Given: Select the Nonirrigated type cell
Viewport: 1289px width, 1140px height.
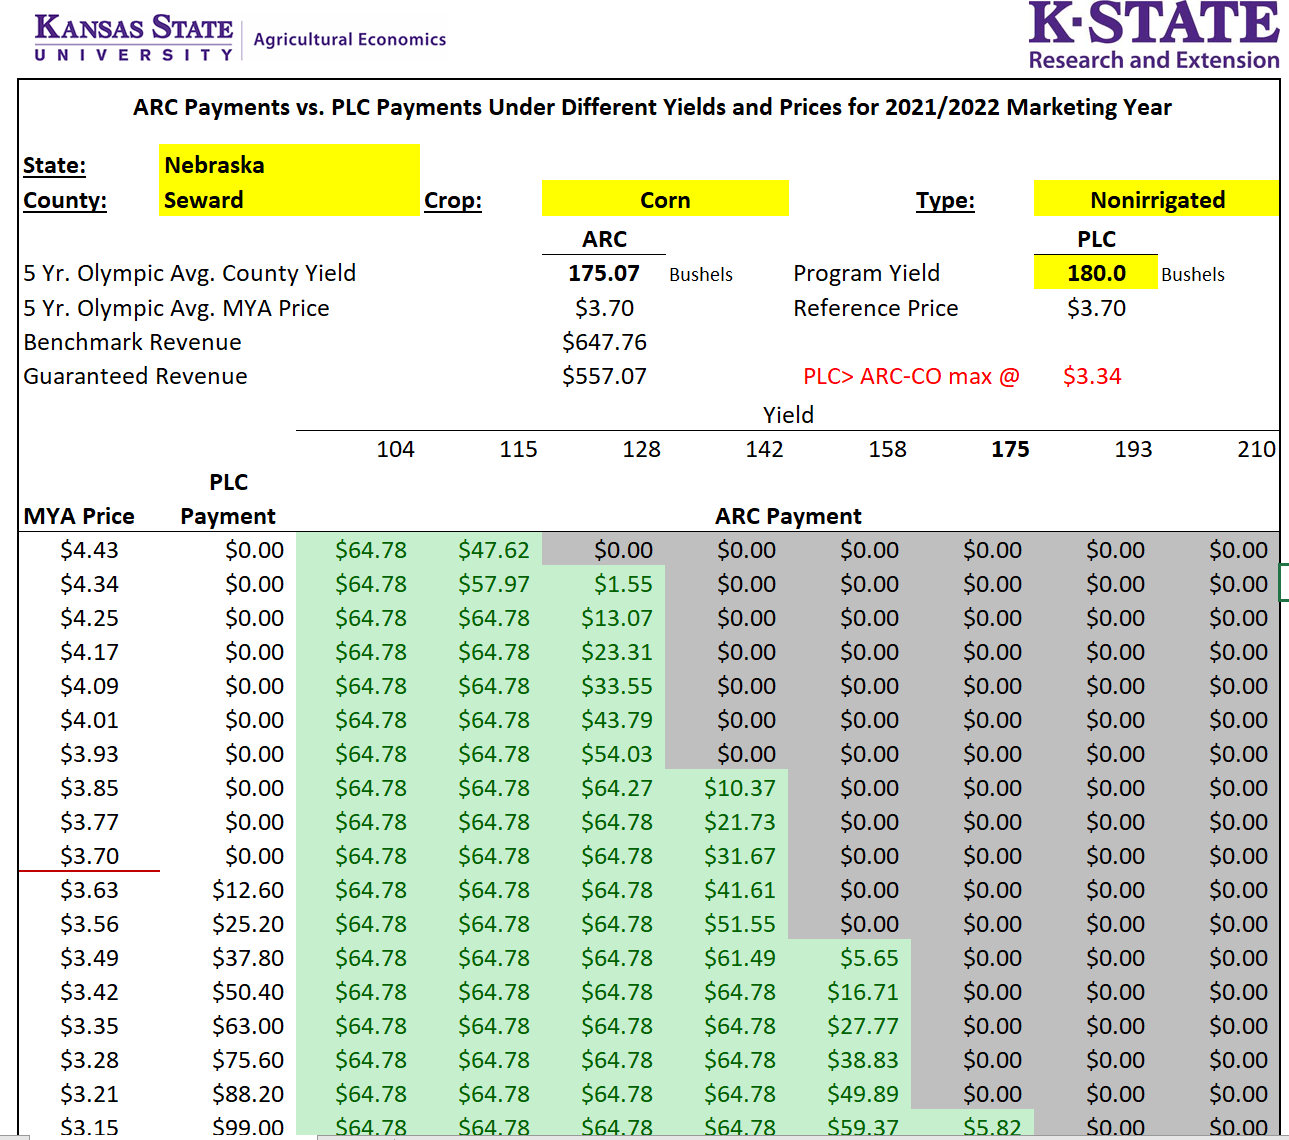Looking at the screenshot, I should 1156,200.
